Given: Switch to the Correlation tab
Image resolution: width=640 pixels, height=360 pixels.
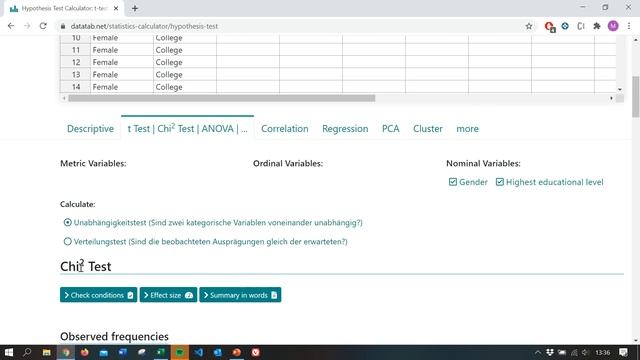Looking at the screenshot, I should tap(284, 129).
